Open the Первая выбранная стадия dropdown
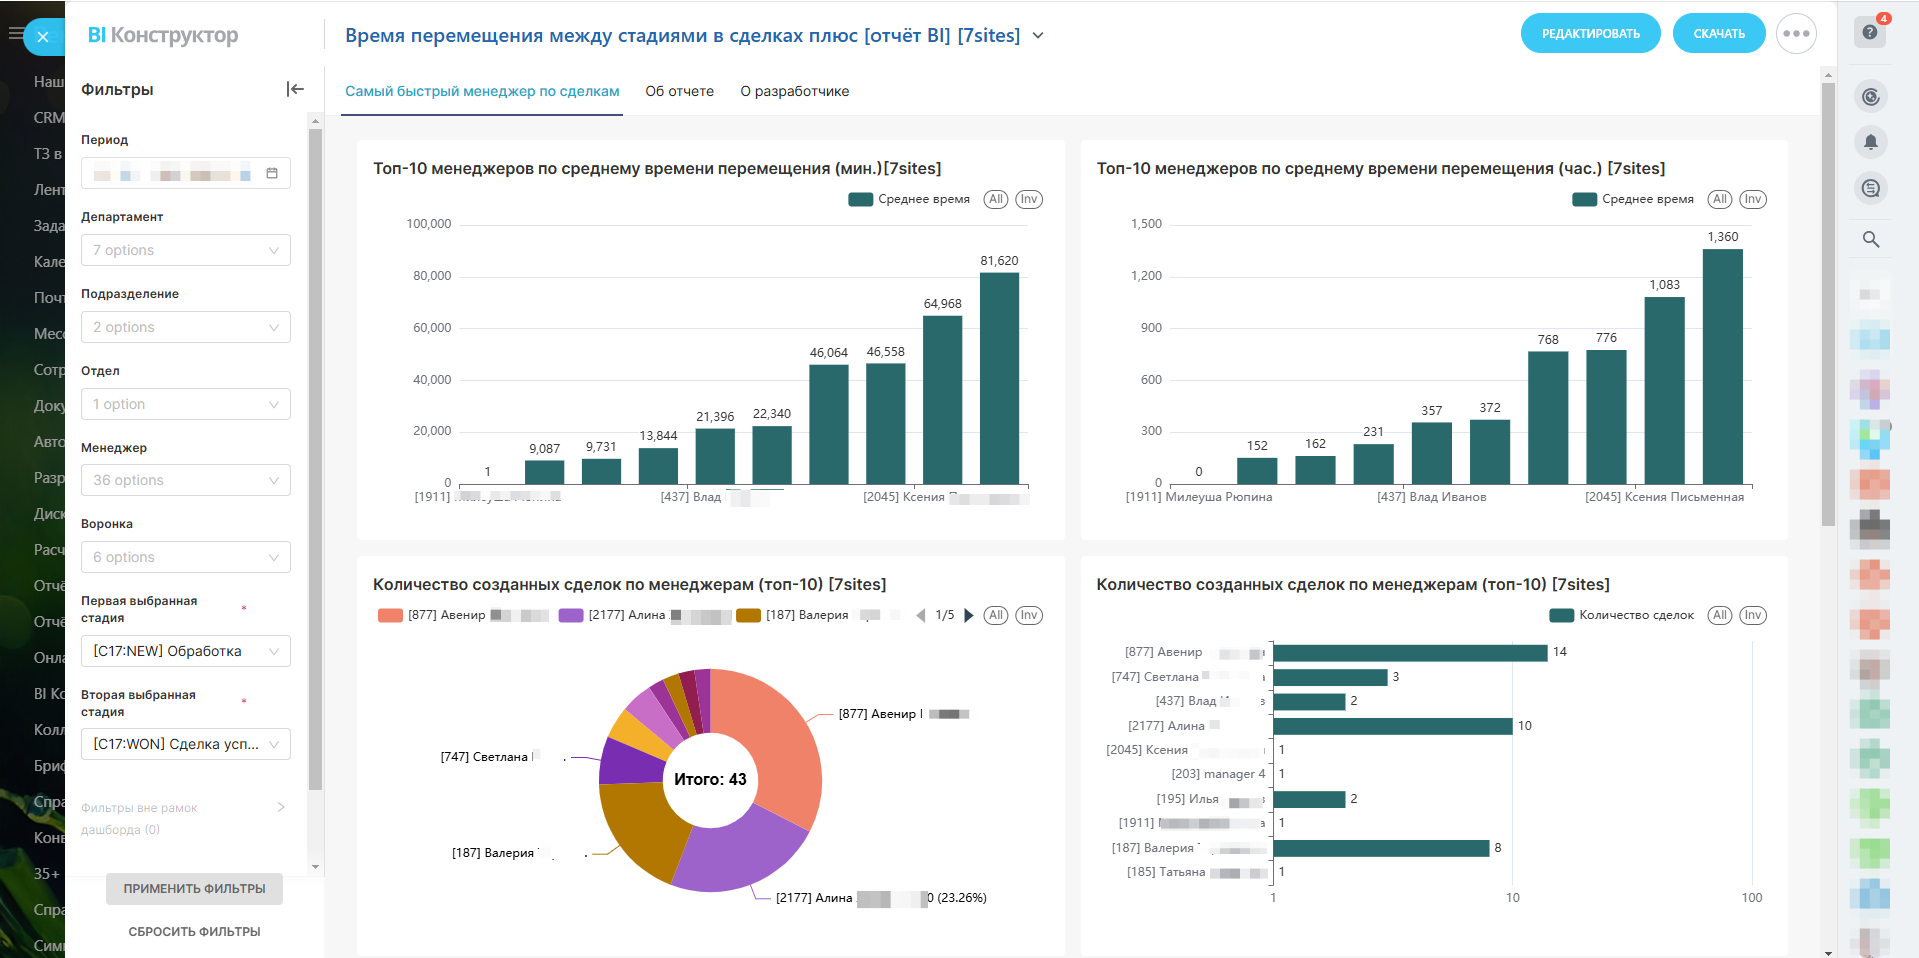The image size is (1919, 958). tap(186, 651)
